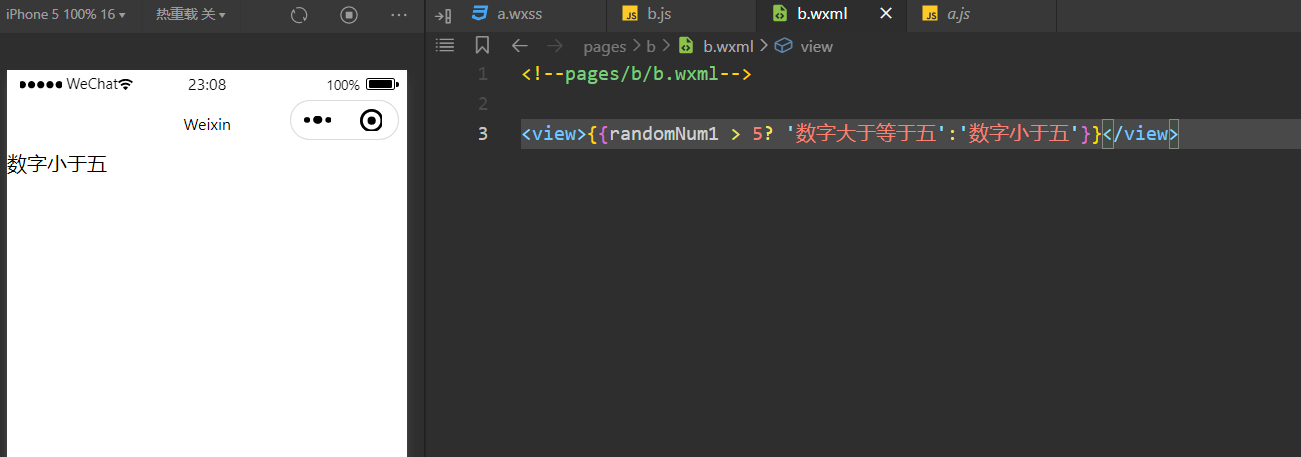The height and width of the screenshot is (457, 1301).
Task: Close the b.wxml tab
Action: [x=885, y=14]
